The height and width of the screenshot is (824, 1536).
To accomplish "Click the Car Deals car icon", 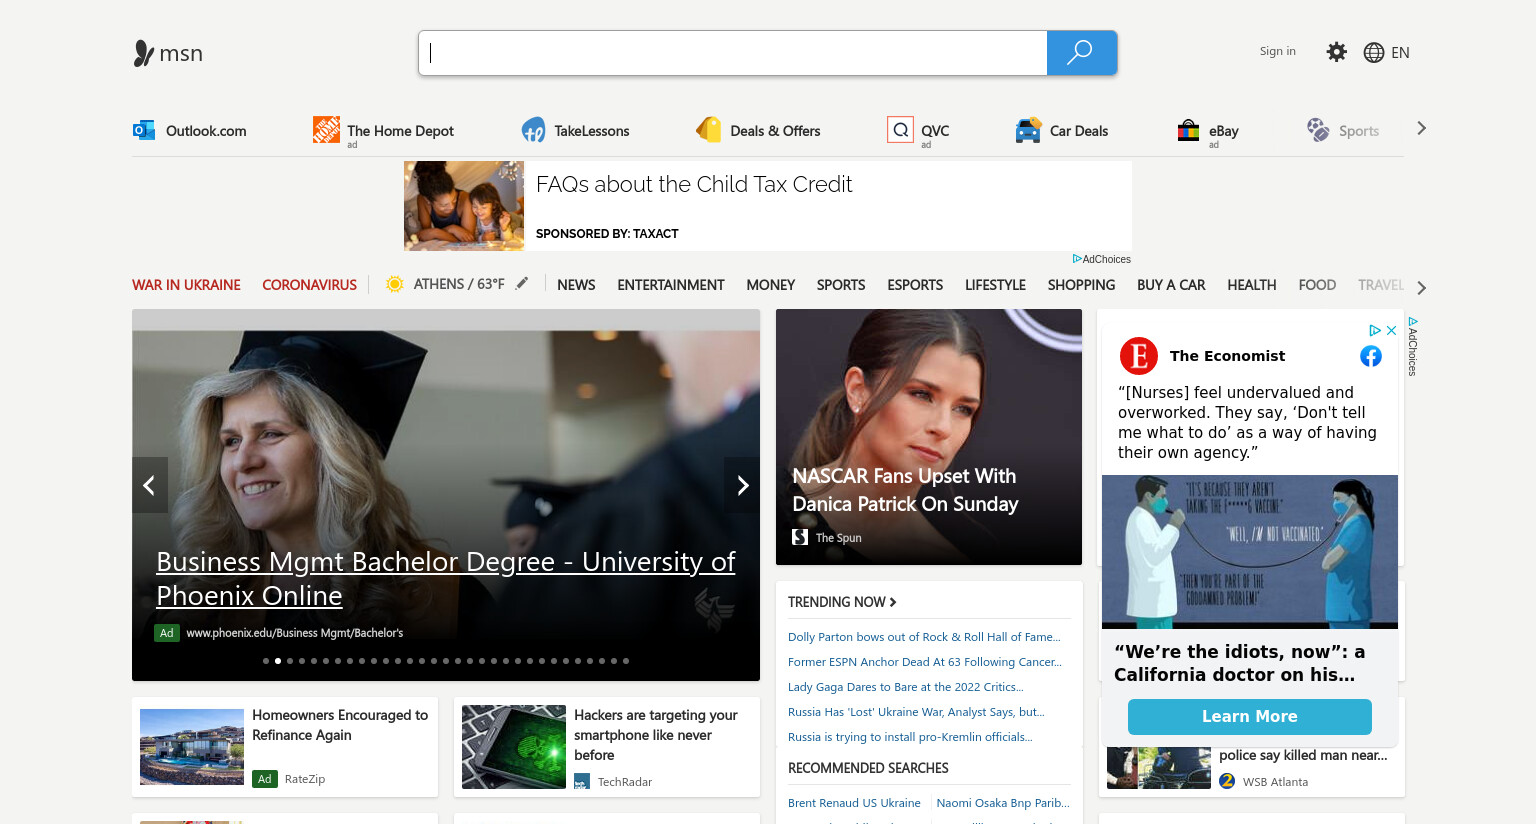I will (x=1028, y=130).
